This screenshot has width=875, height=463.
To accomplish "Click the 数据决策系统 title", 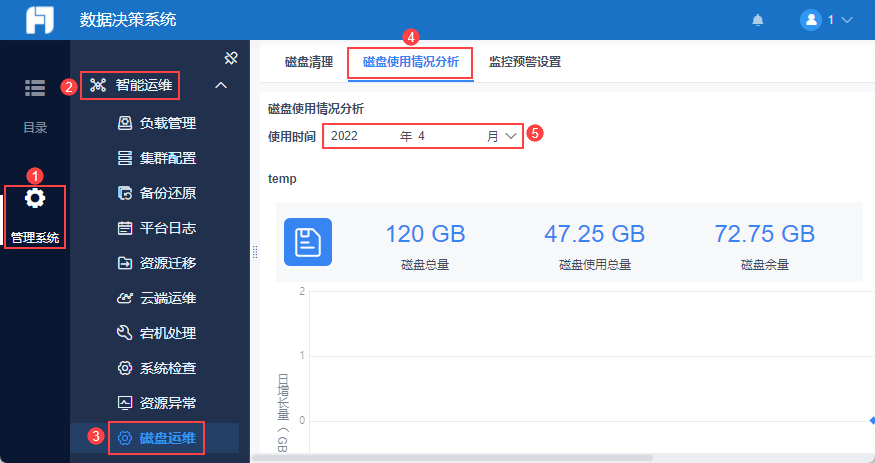I will (128, 20).
